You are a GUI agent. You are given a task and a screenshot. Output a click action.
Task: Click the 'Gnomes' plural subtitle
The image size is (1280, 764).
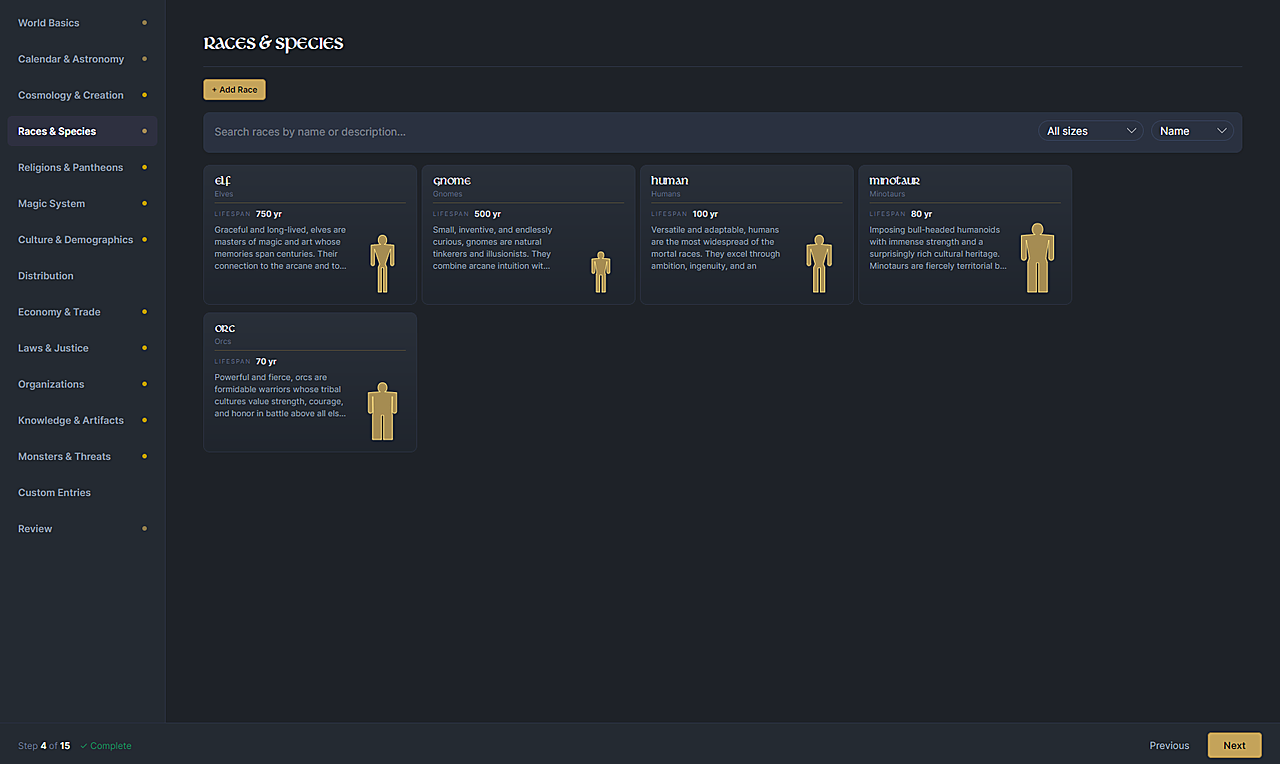[x=448, y=194]
